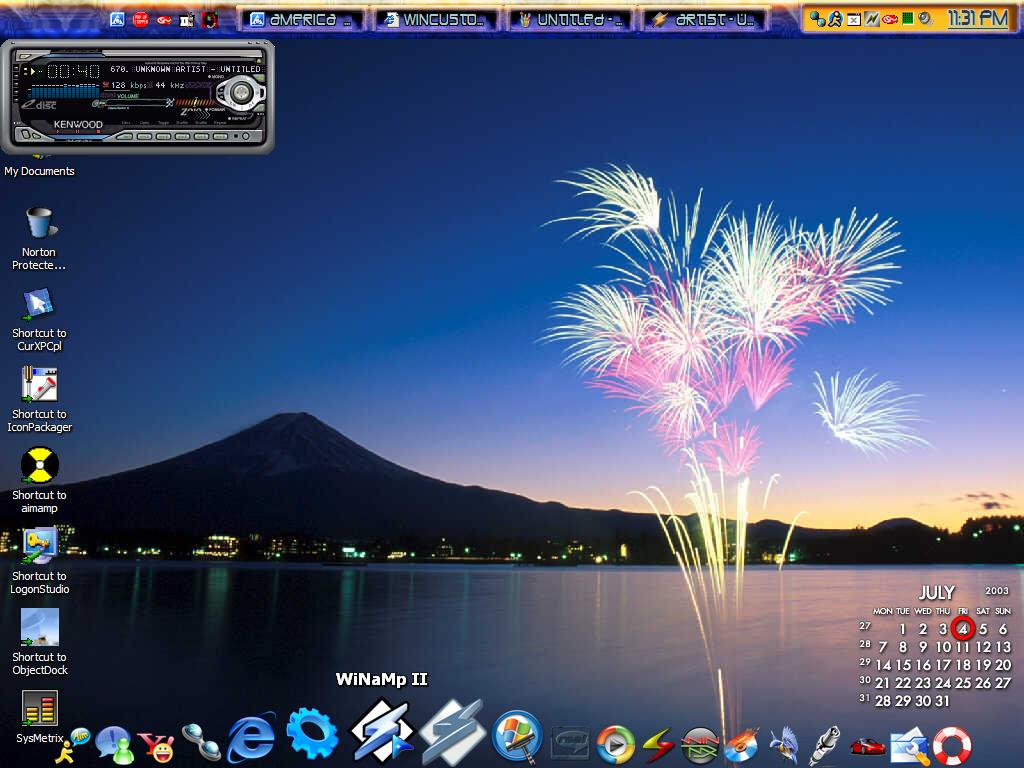The height and width of the screenshot is (768, 1024).
Task: Open Shortcut to LogonStudio
Action: [39, 562]
